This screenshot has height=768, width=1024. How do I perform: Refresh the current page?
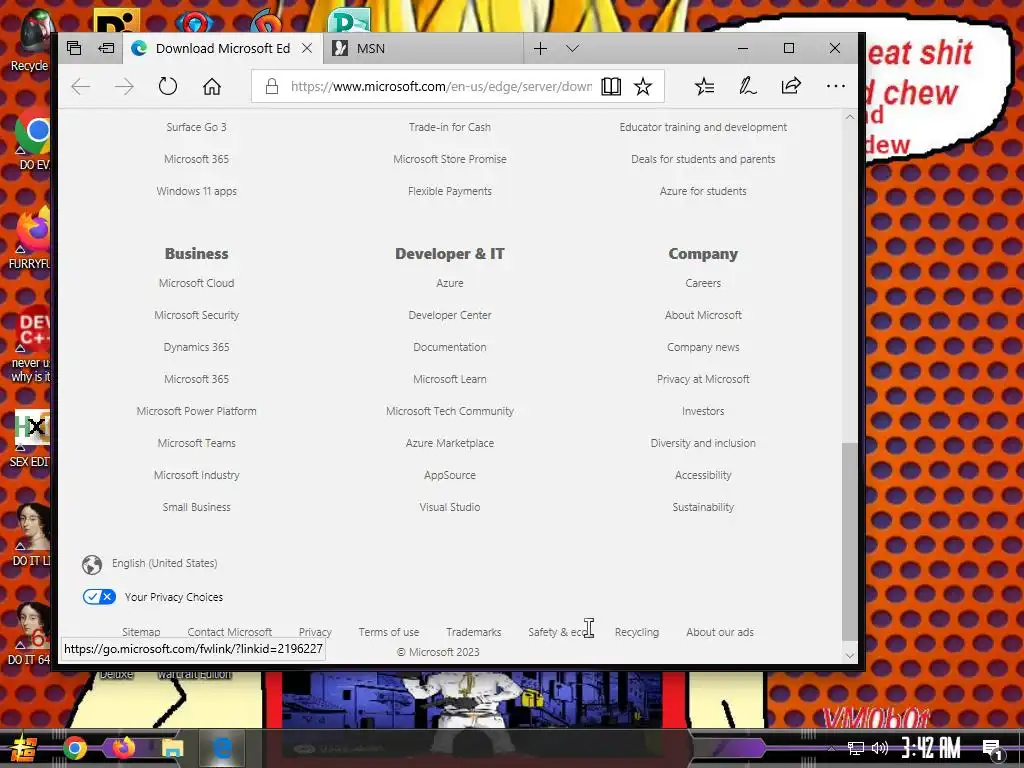click(168, 86)
